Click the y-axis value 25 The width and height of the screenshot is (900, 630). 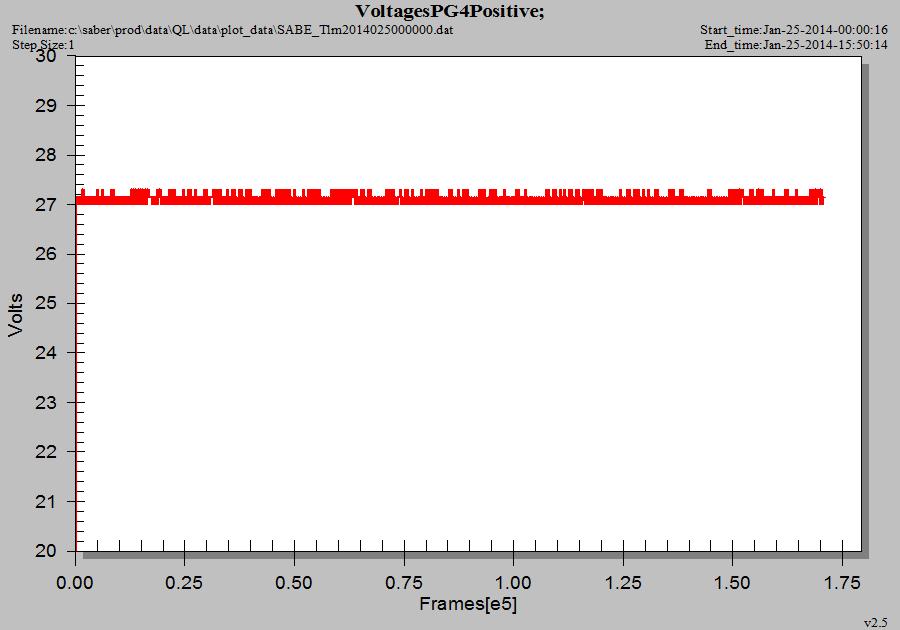(46, 304)
